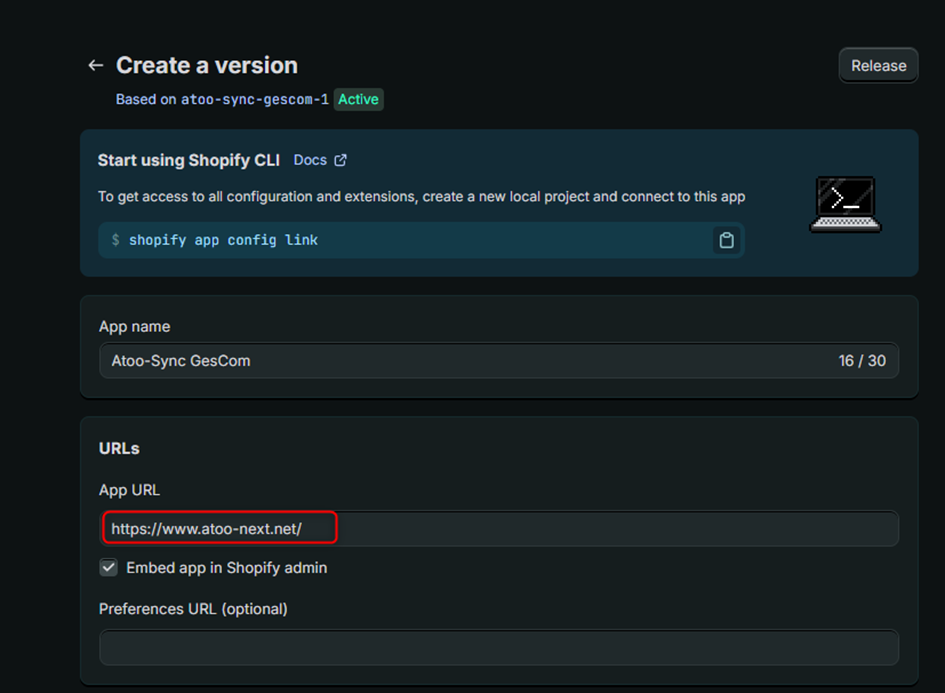This screenshot has height=693, width=945.
Task: Open the Docs link
Action: tap(310, 160)
